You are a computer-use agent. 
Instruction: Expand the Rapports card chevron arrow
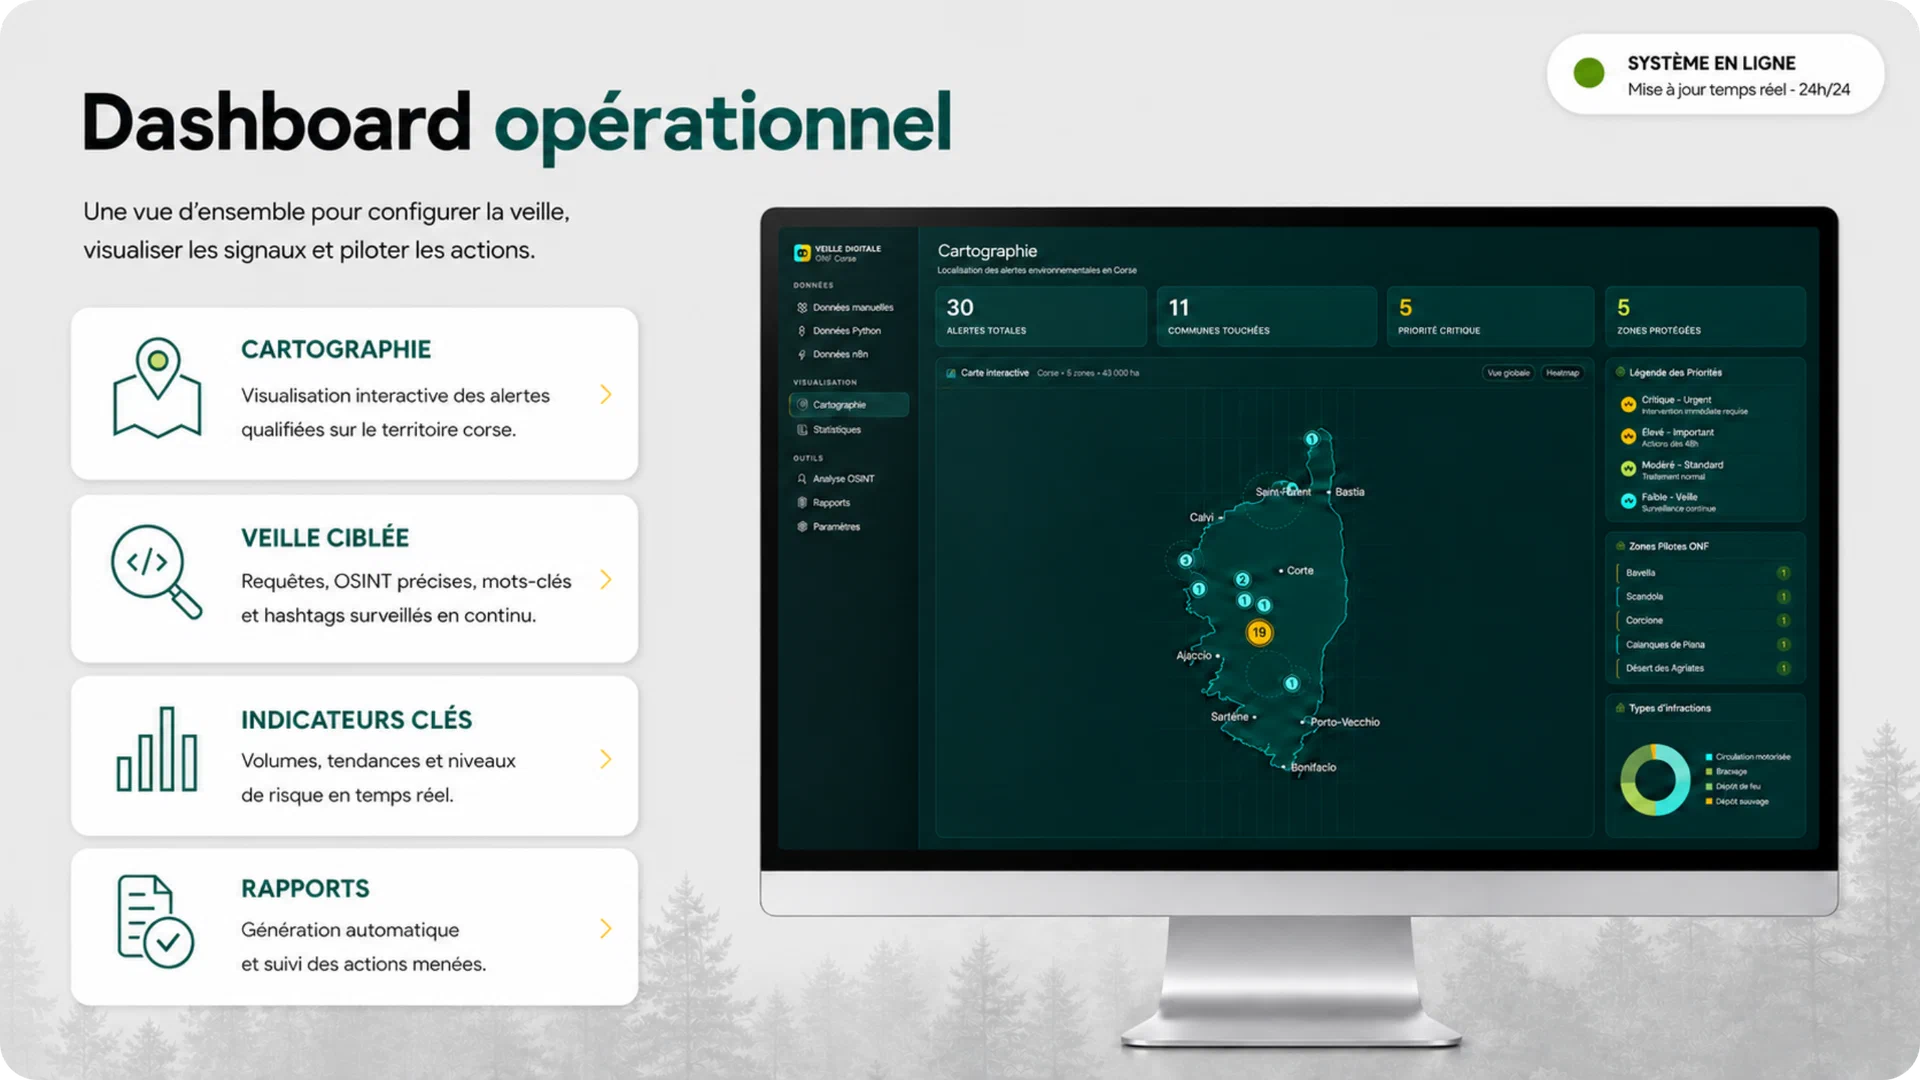(x=606, y=929)
